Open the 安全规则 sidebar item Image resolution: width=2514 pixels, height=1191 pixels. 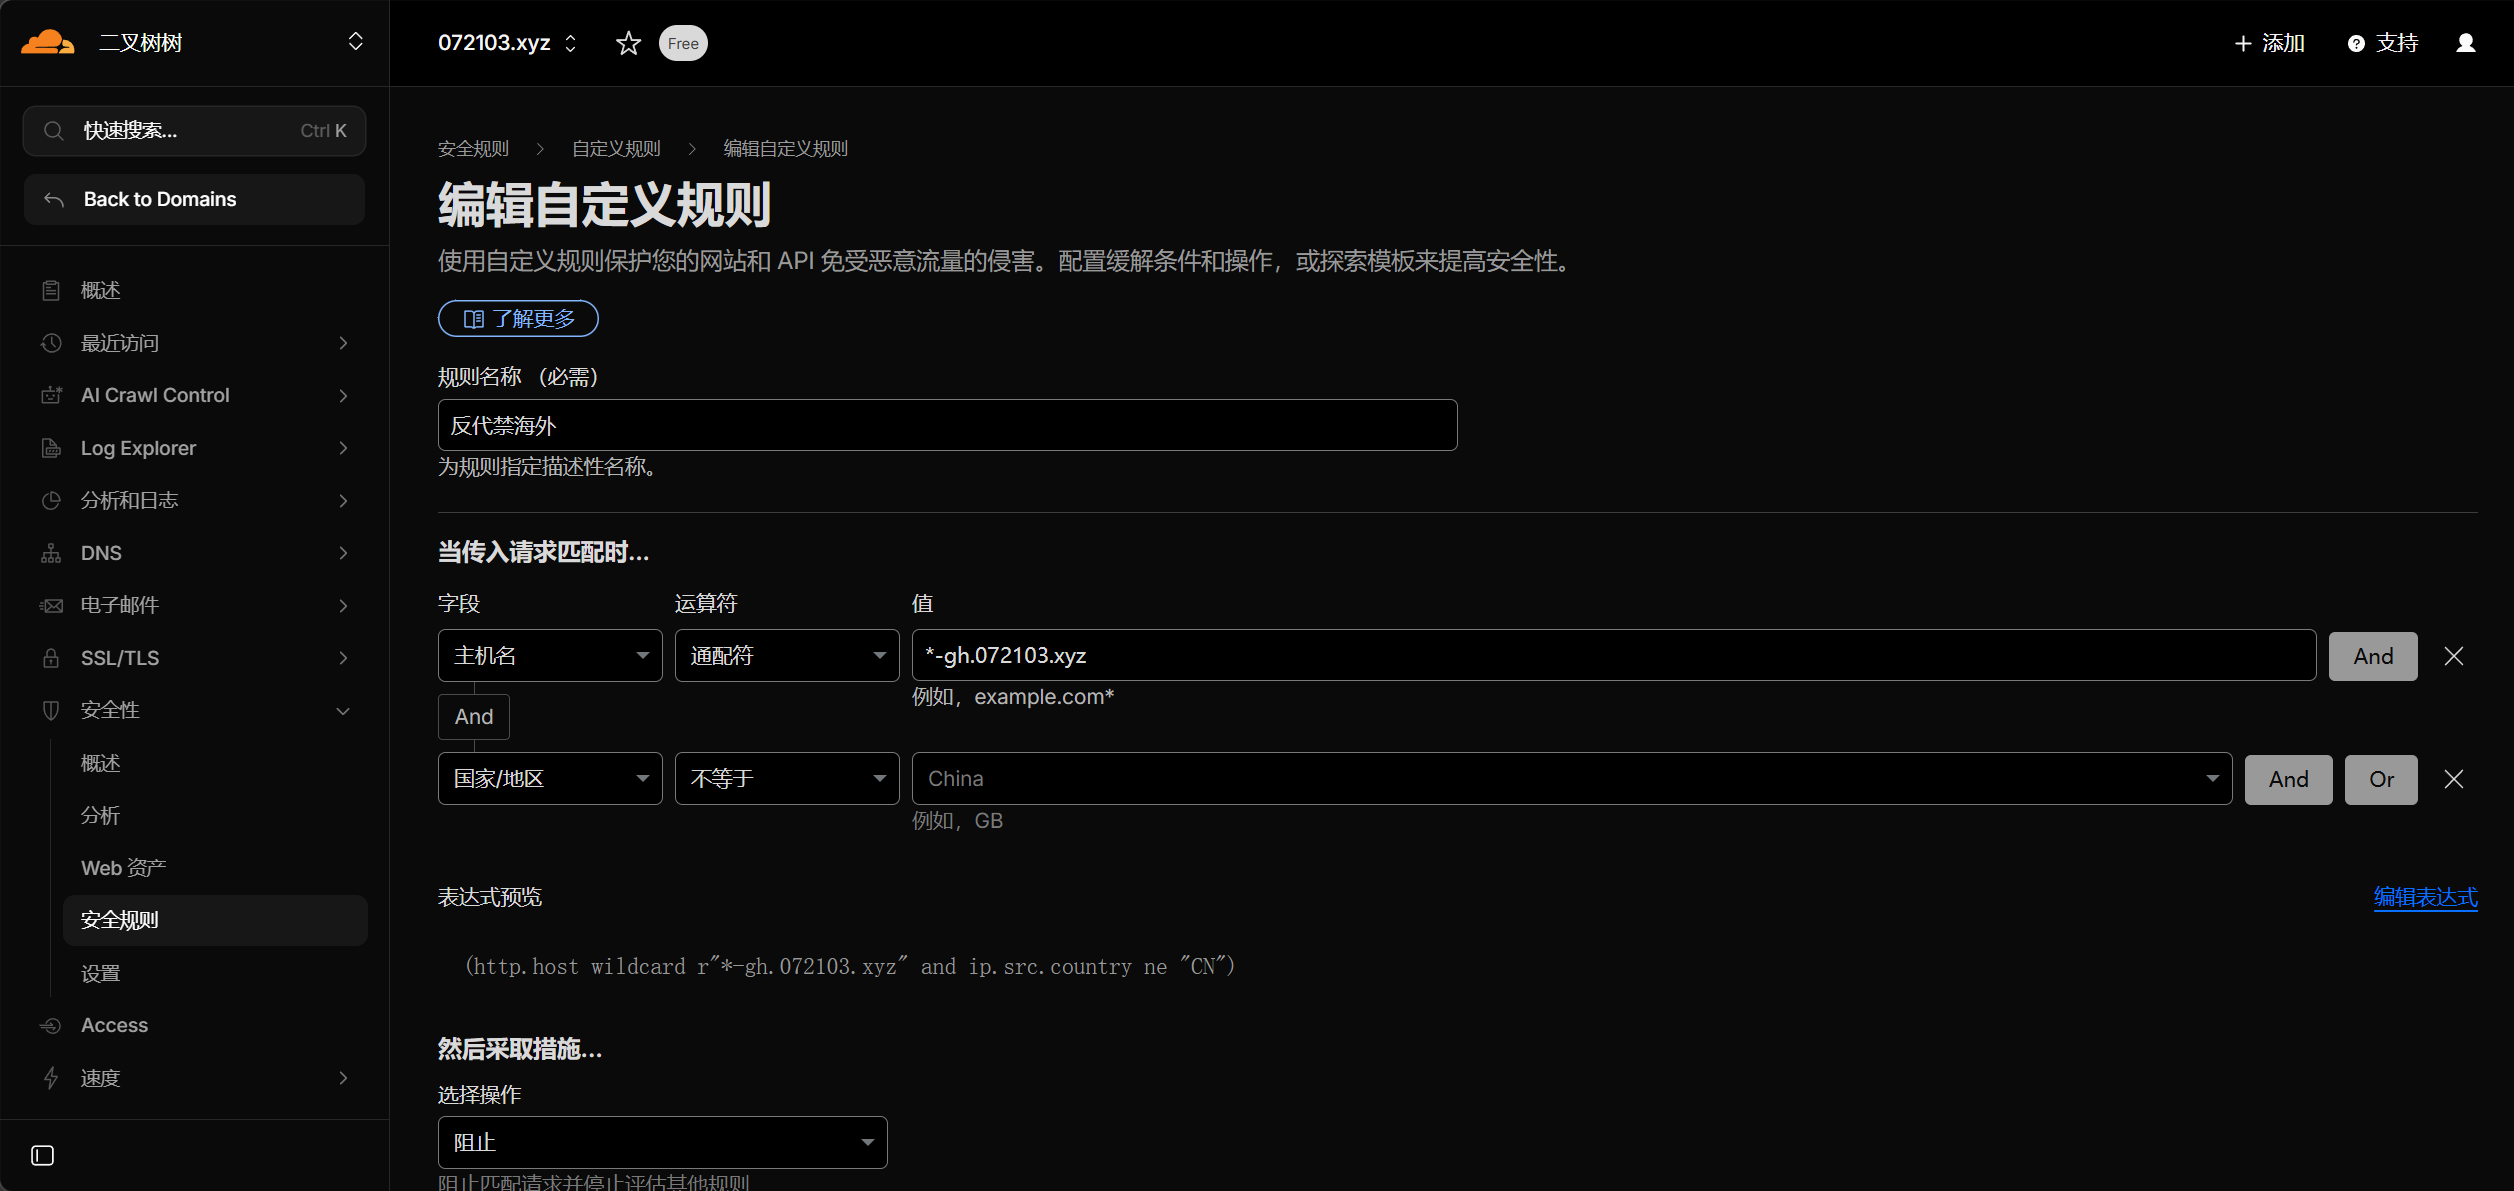120,920
